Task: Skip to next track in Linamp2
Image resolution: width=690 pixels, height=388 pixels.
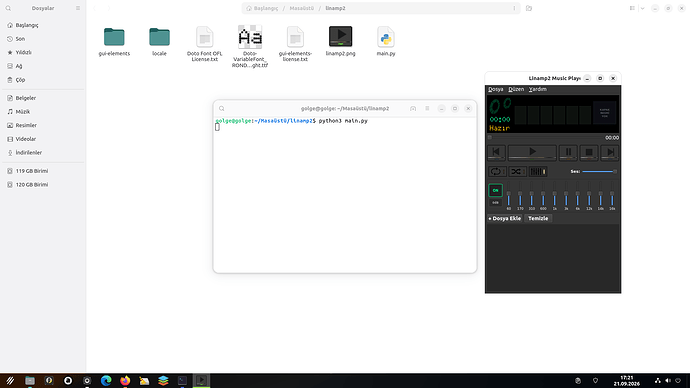Action: [x=609, y=152]
